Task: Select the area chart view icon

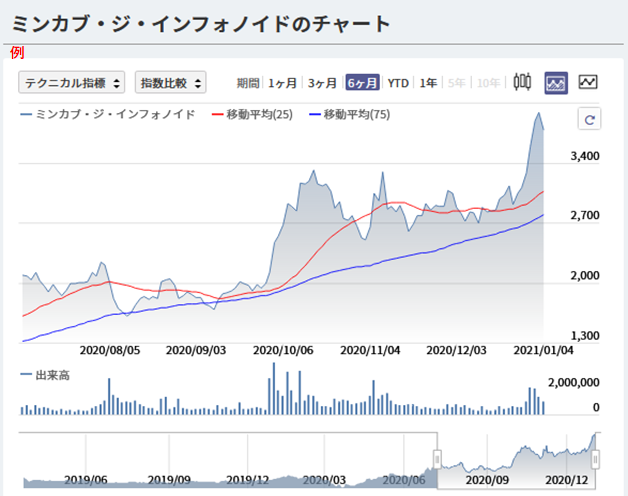Action: click(x=556, y=82)
